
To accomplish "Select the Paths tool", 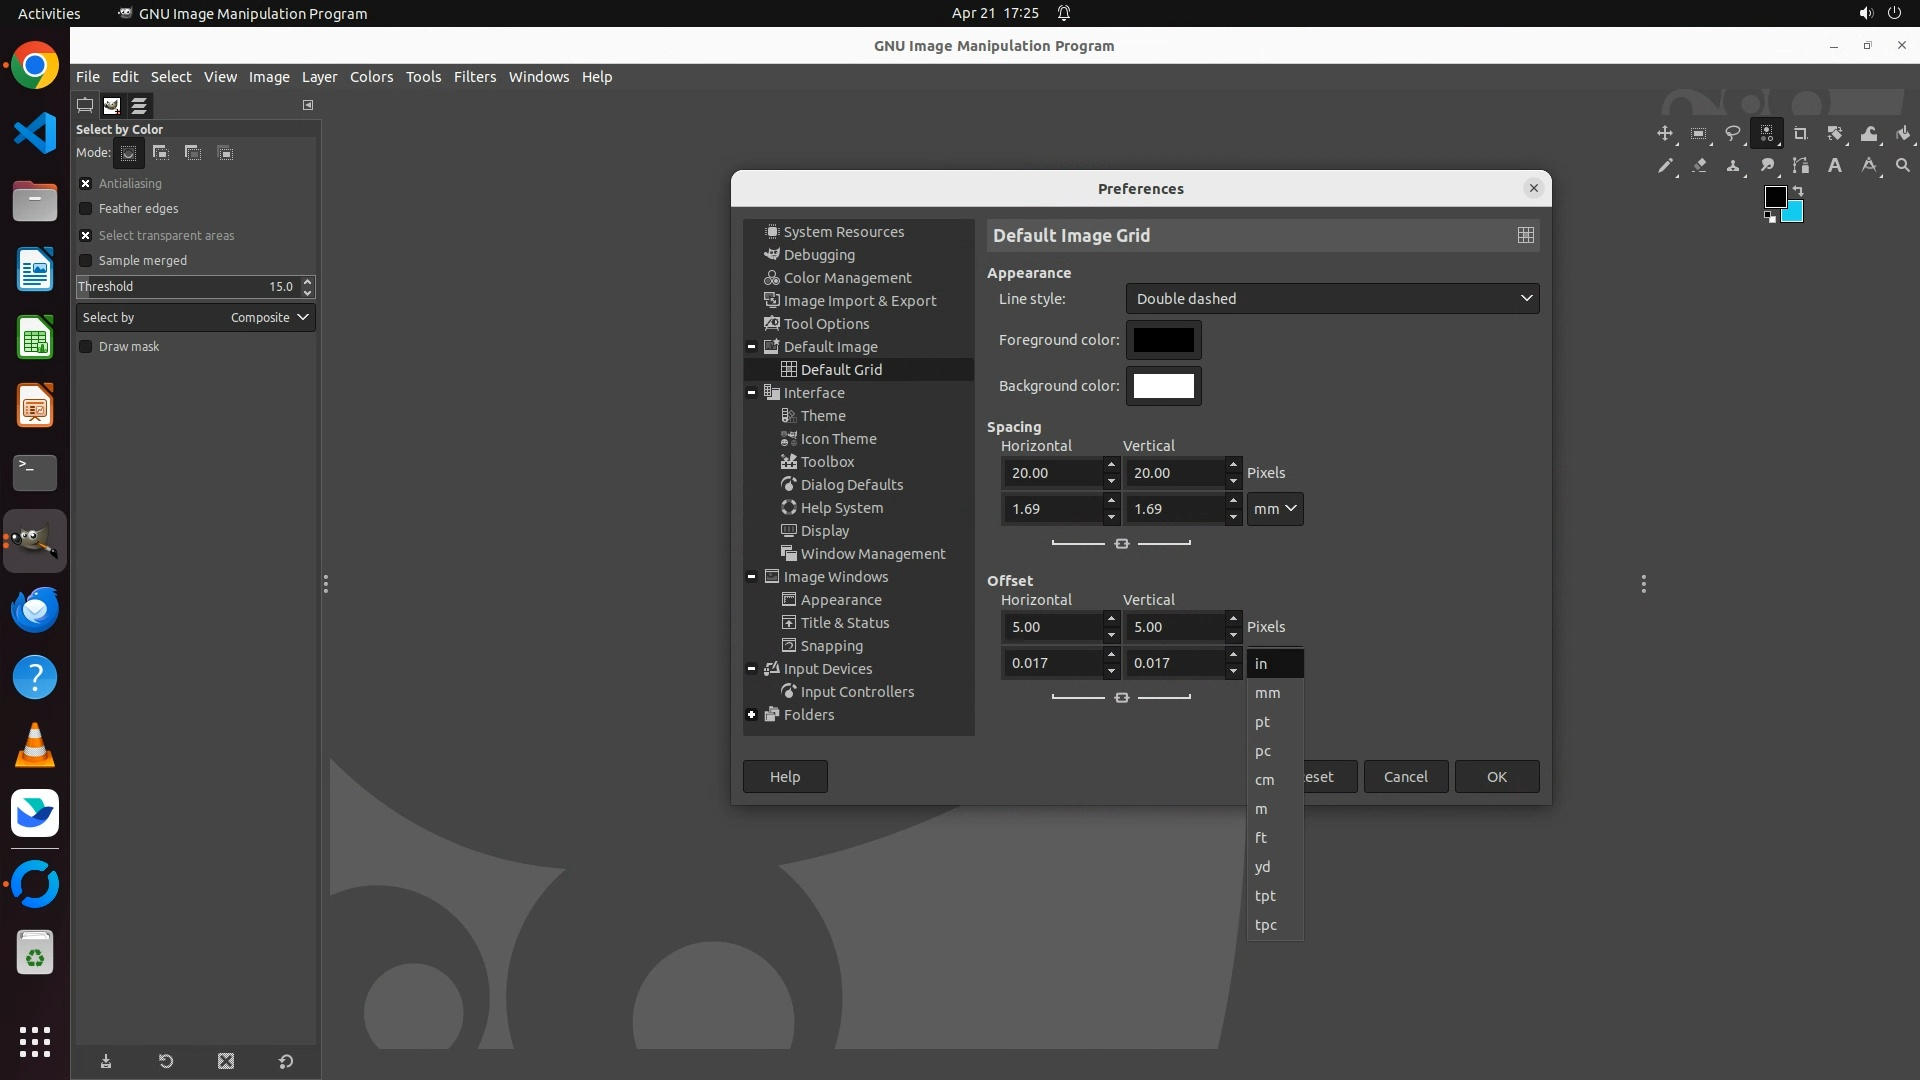I will point(1801,166).
